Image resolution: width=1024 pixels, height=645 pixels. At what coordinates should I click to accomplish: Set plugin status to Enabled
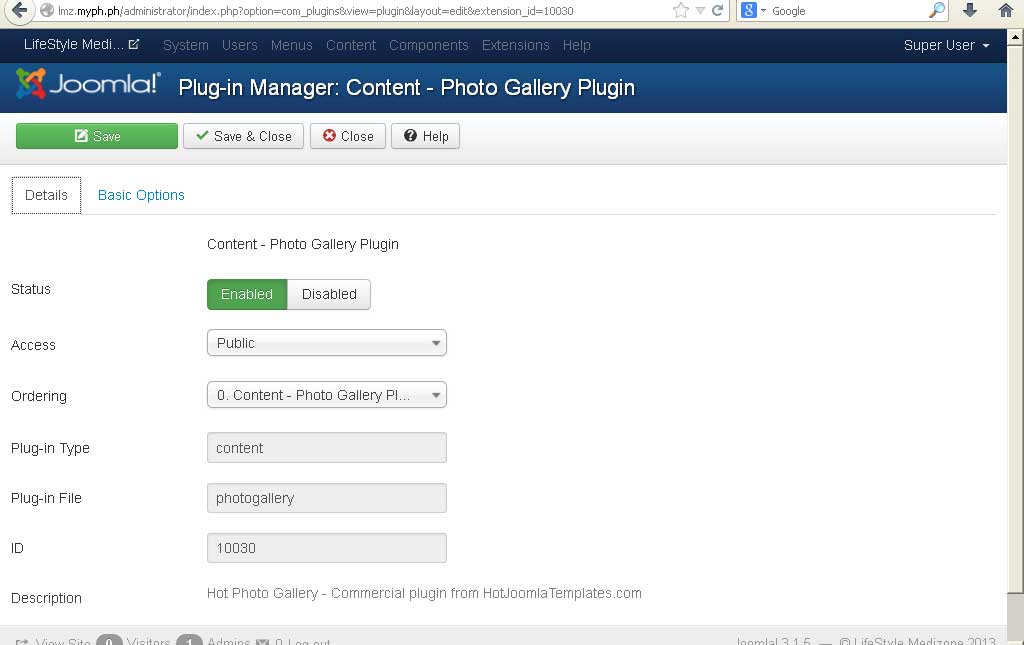(x=247, y=294)
